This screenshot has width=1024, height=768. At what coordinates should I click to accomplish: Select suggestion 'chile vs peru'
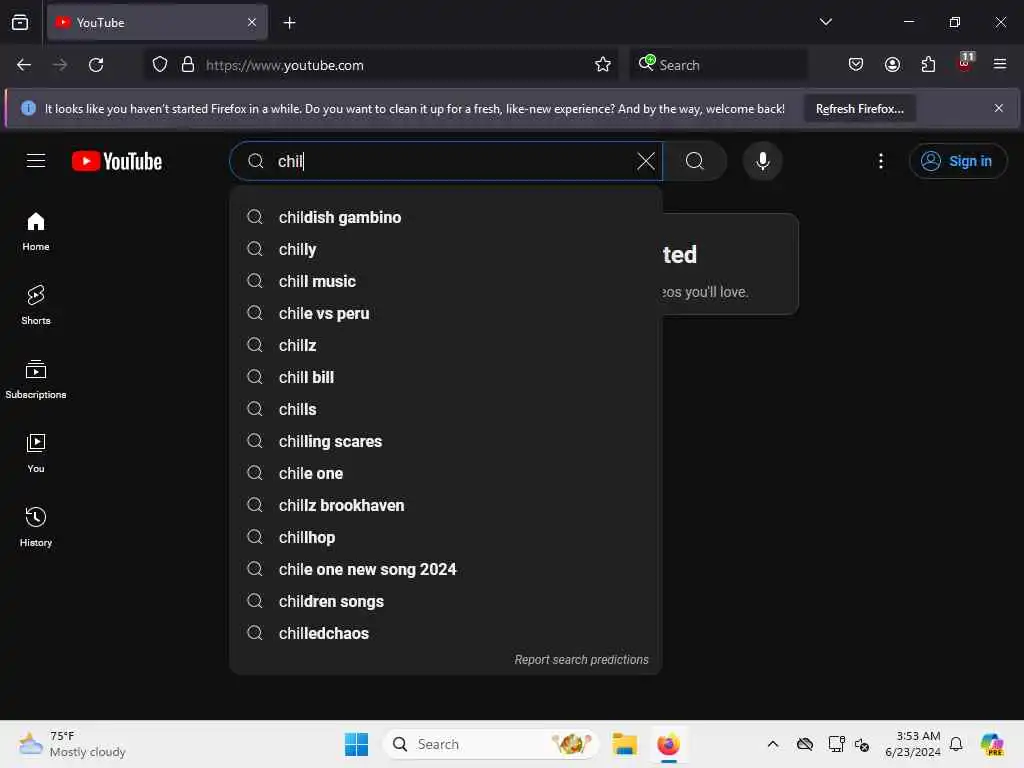tap(446, 313)
